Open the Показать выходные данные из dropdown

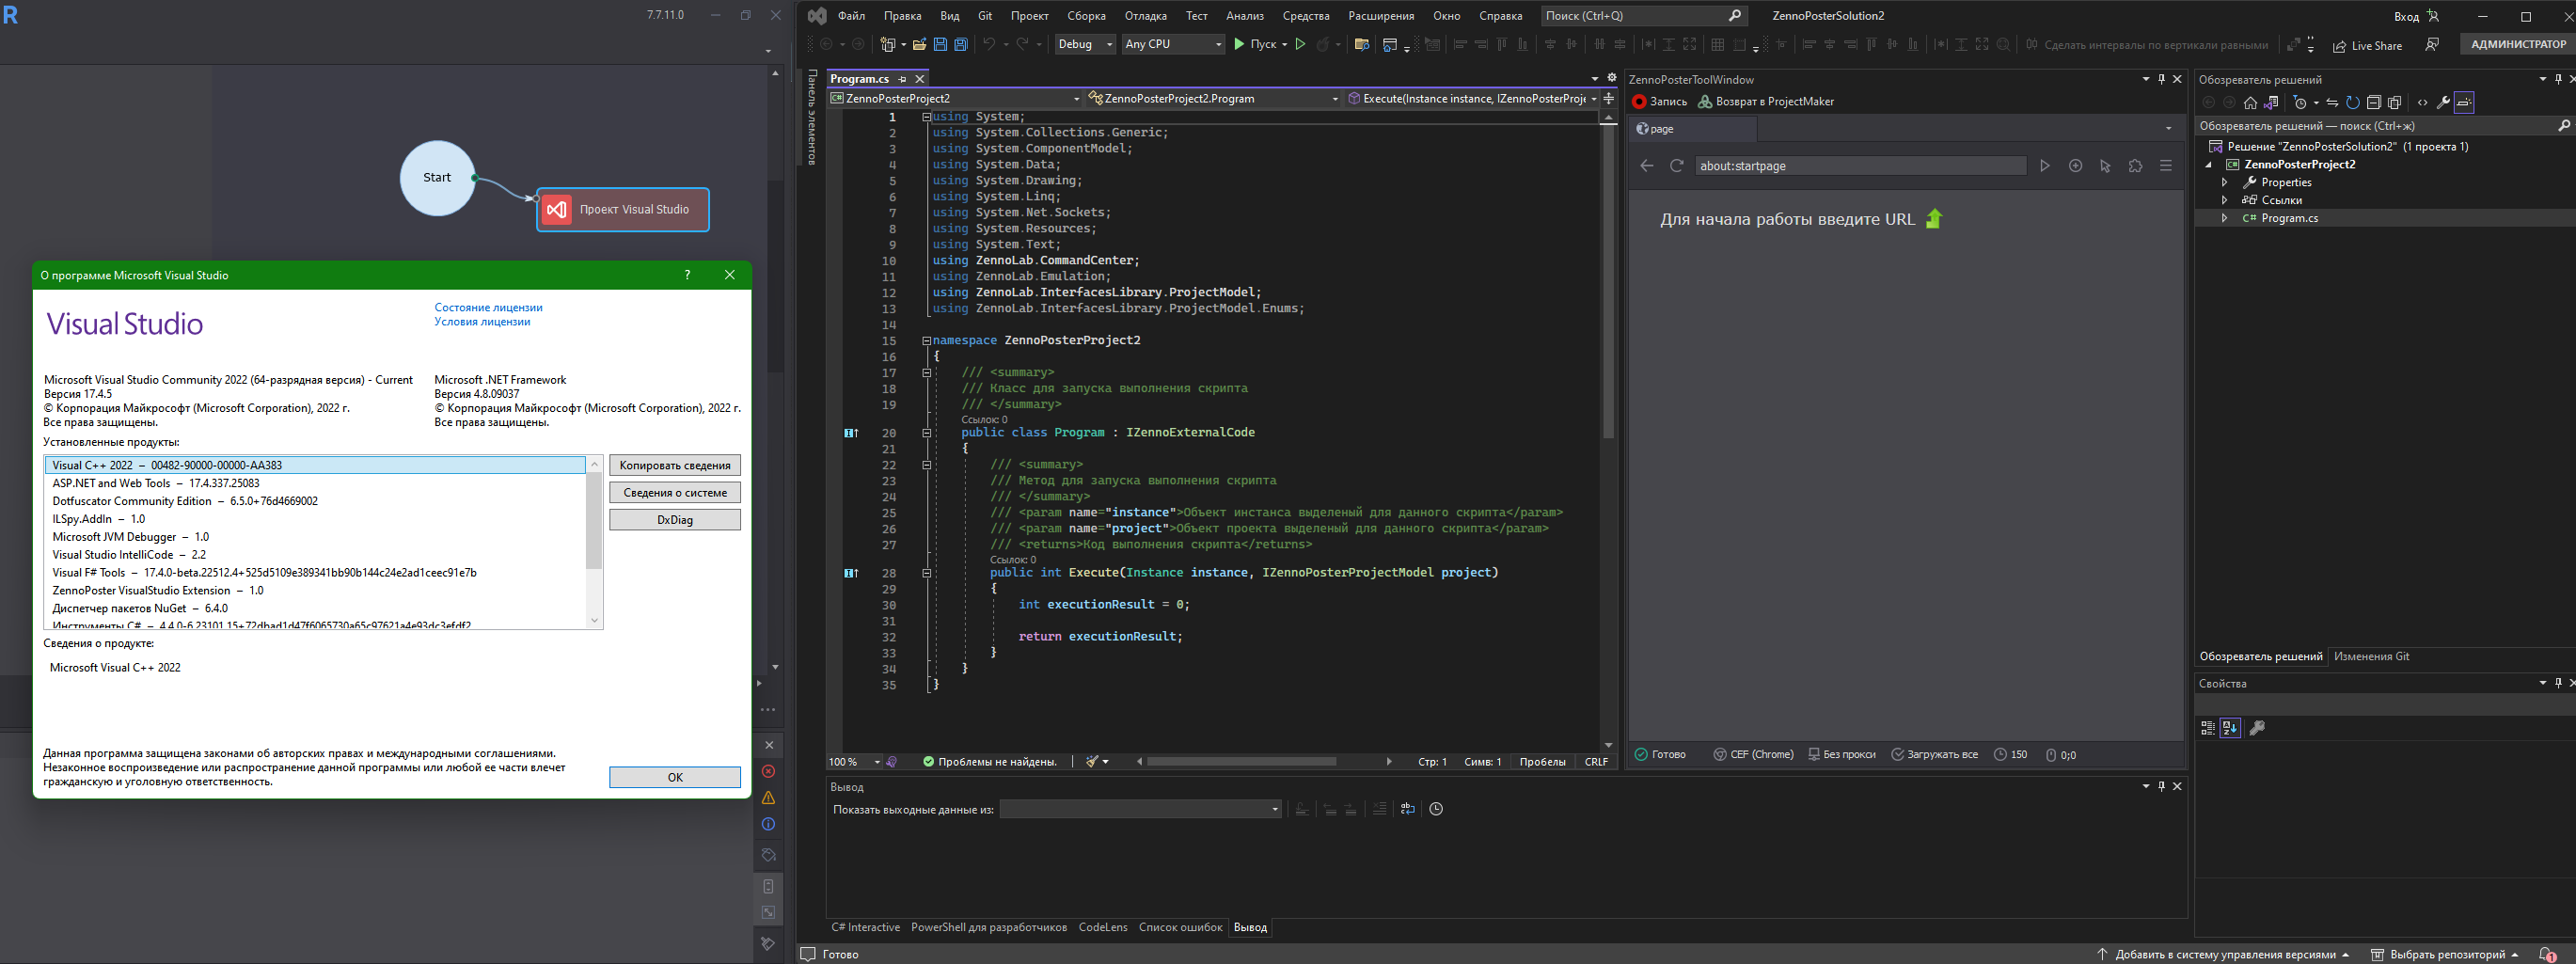click(x=1141, y=809)
